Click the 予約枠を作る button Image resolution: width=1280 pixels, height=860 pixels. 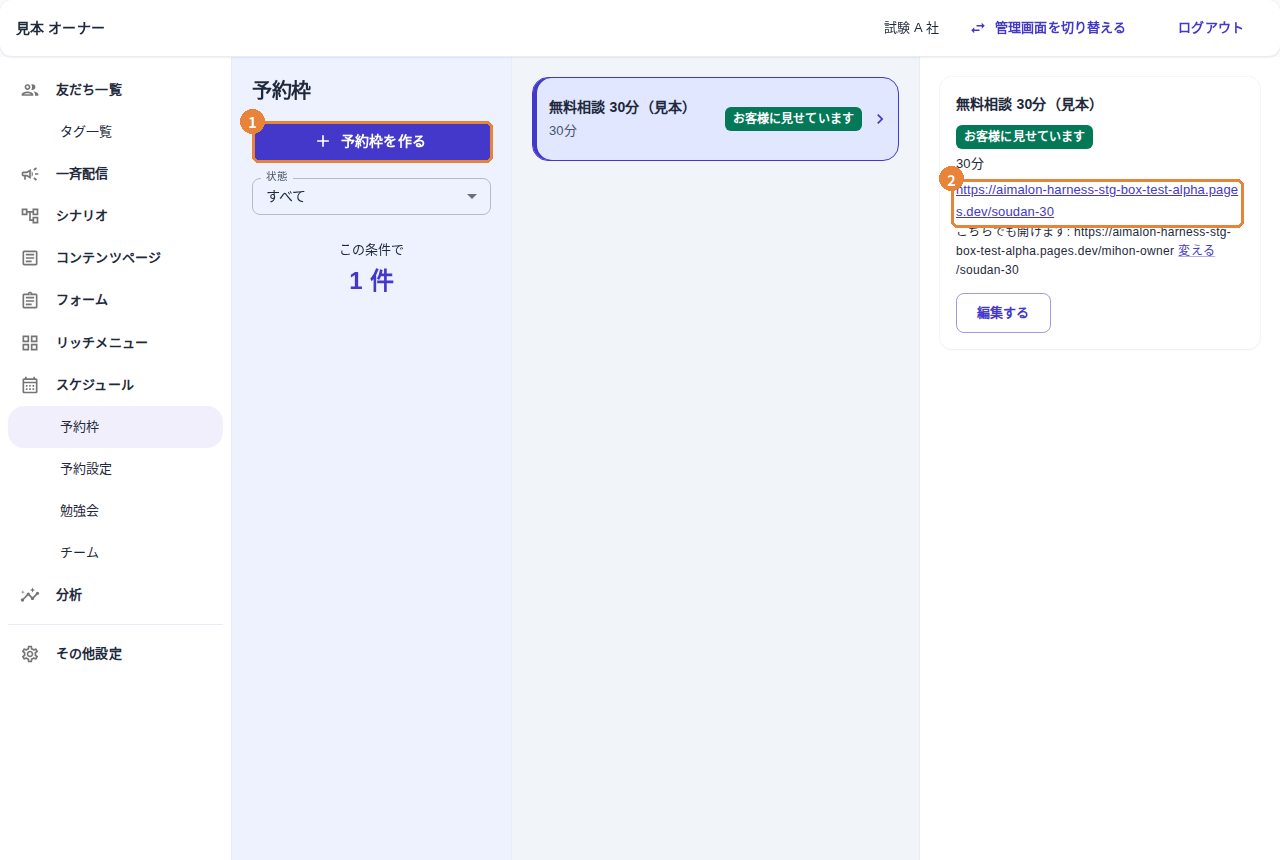[372, 142]
